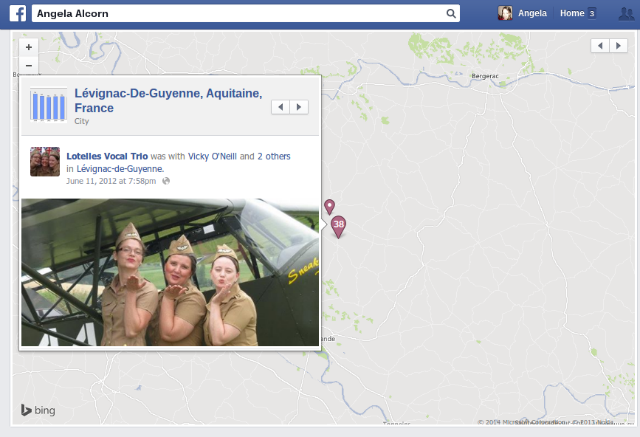Click Angela's profile picture in the top bar
This screenshot has width=640, height=437.
pos(505,14)
